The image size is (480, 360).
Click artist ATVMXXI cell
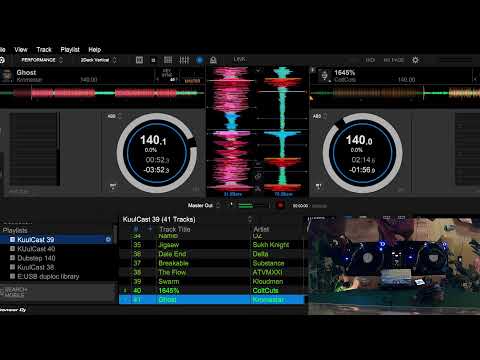267,272
